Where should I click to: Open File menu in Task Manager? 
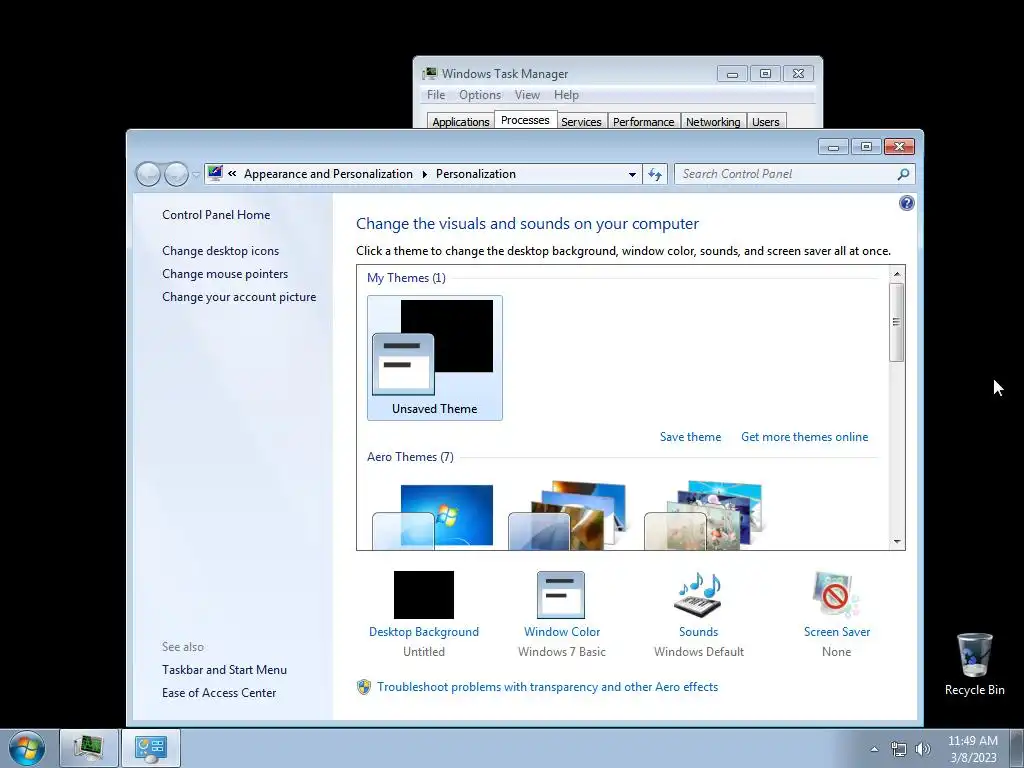pos(436,95)
